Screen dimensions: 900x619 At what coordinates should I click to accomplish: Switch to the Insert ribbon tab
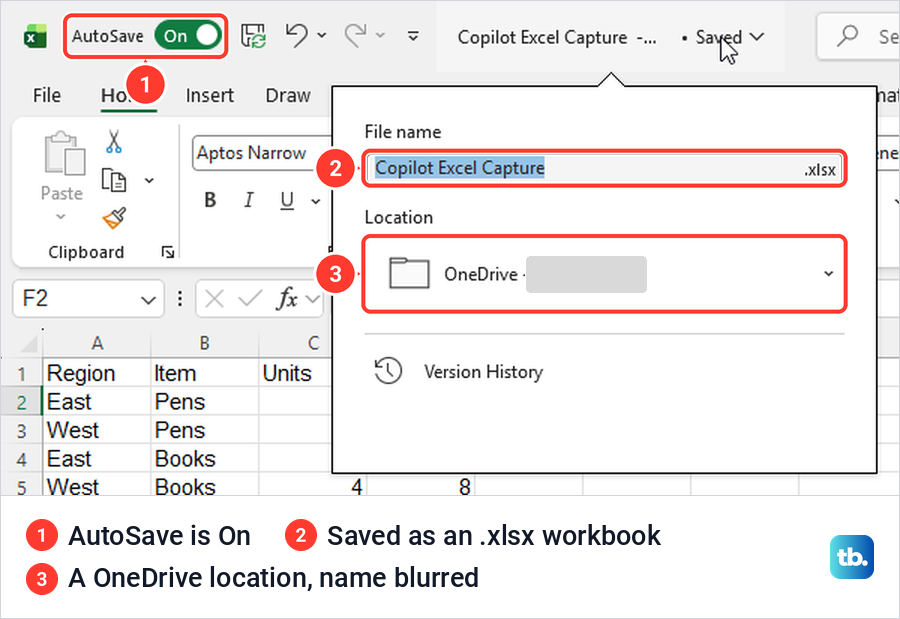tap(210, 95)
